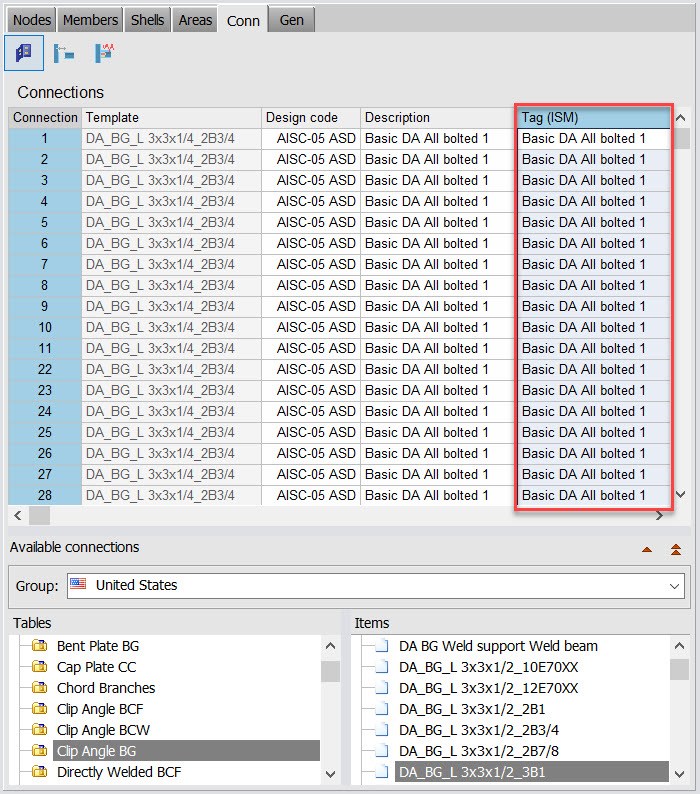Click the Design code column header

[310, 117]
